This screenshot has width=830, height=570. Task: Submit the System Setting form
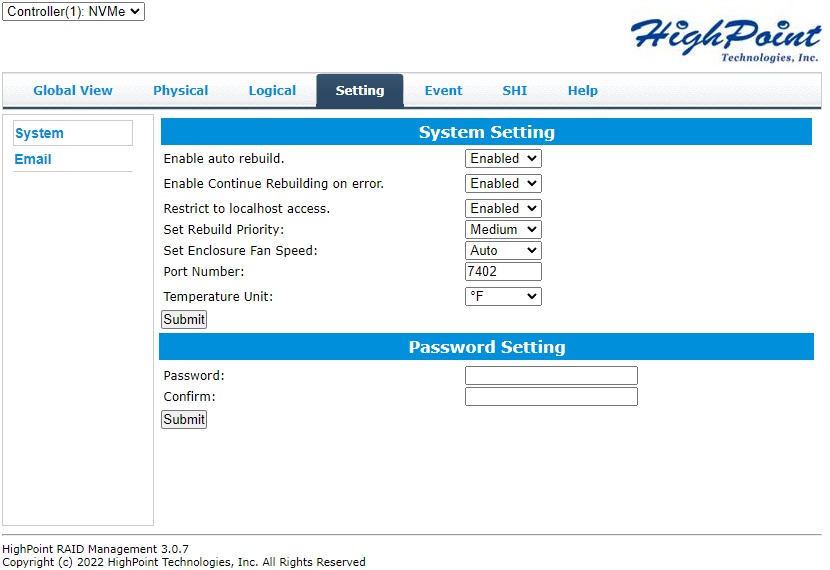[184, 319]
